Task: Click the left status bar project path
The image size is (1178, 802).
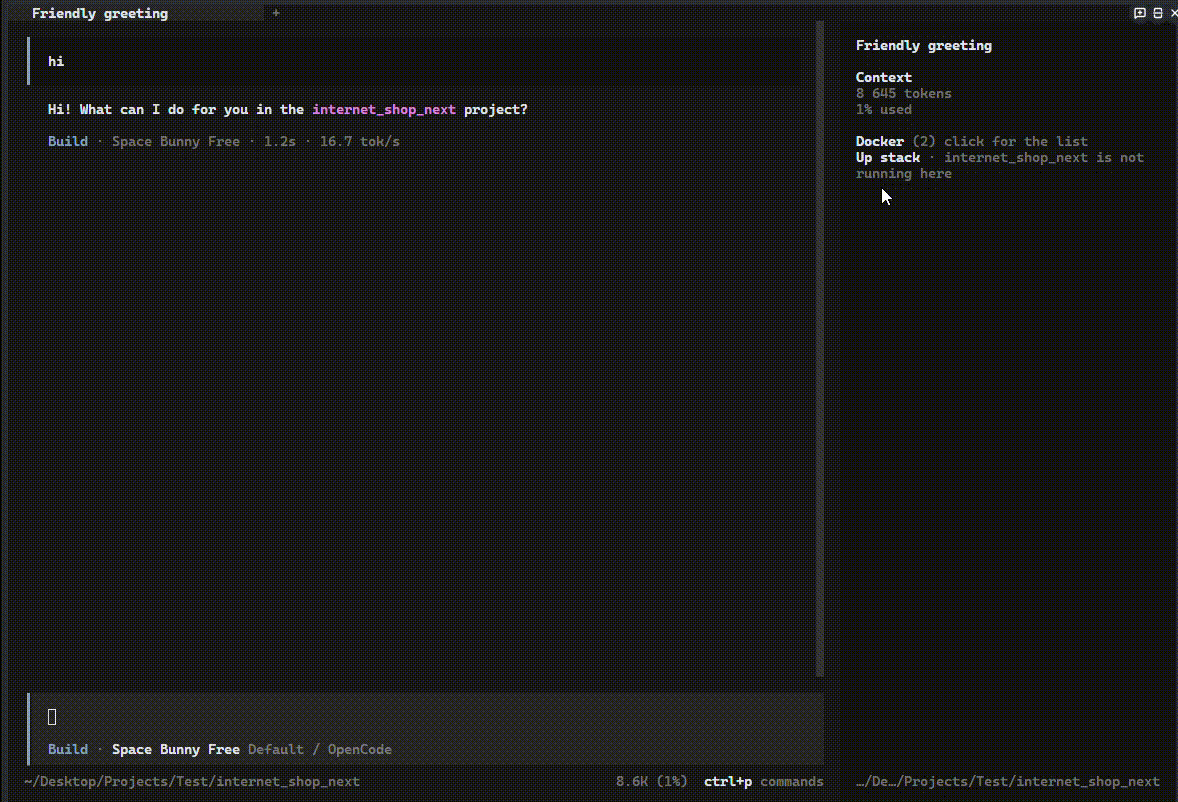Action: (x=192, y=782)
